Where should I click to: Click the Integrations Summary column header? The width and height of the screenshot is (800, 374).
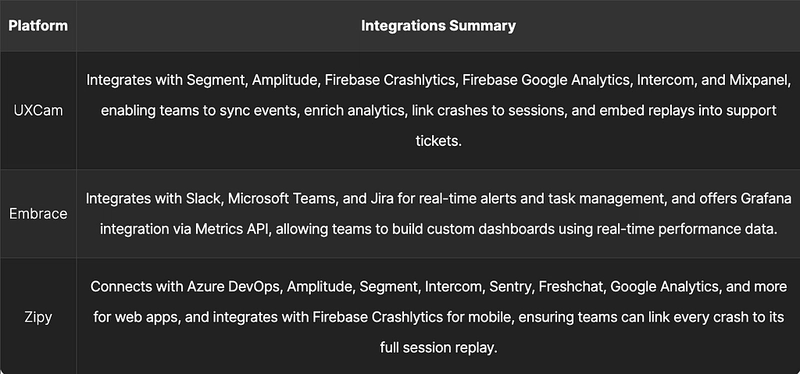438,26
